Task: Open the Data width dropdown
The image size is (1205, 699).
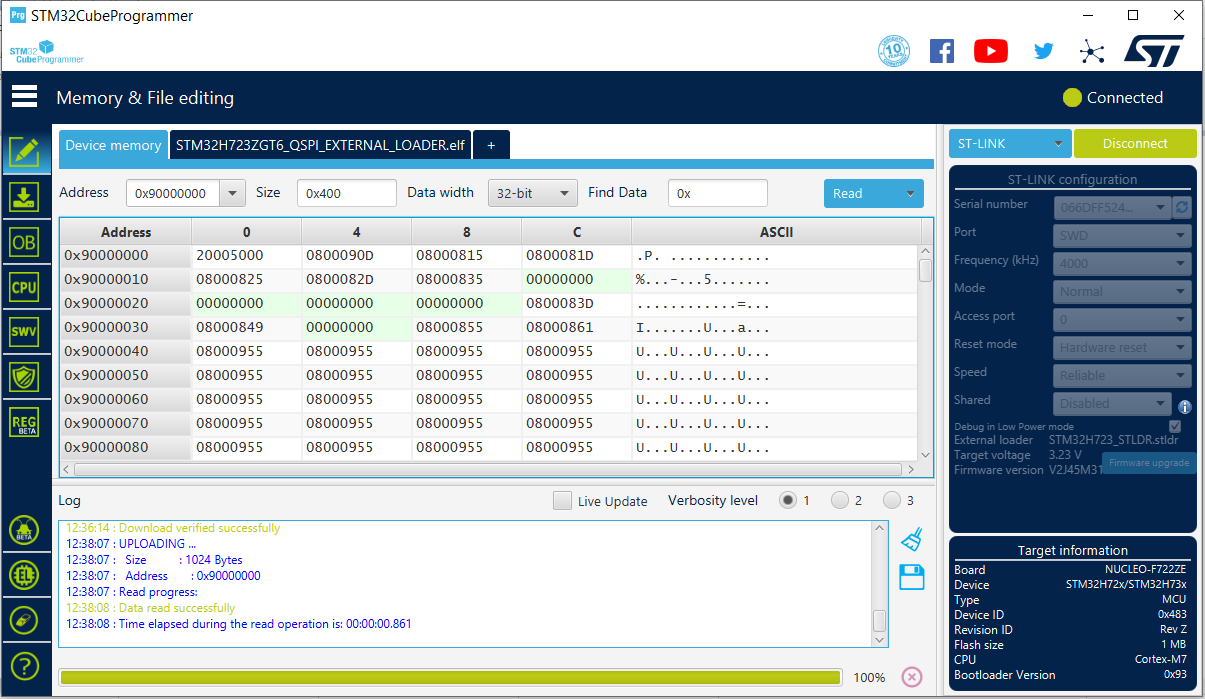Action: (532, 193)
